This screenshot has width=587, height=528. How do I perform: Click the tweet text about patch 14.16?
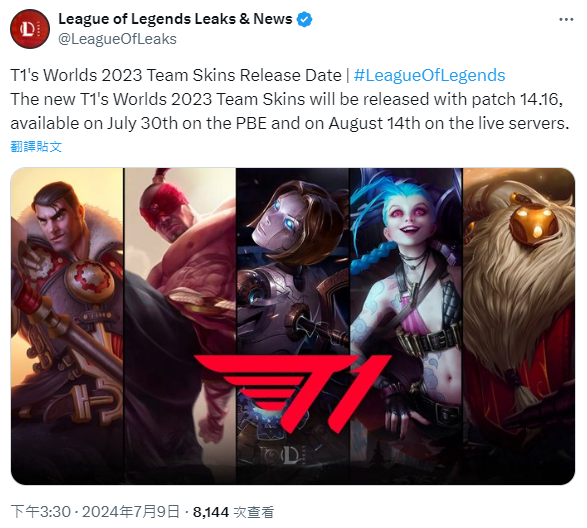tap(287, 99)
